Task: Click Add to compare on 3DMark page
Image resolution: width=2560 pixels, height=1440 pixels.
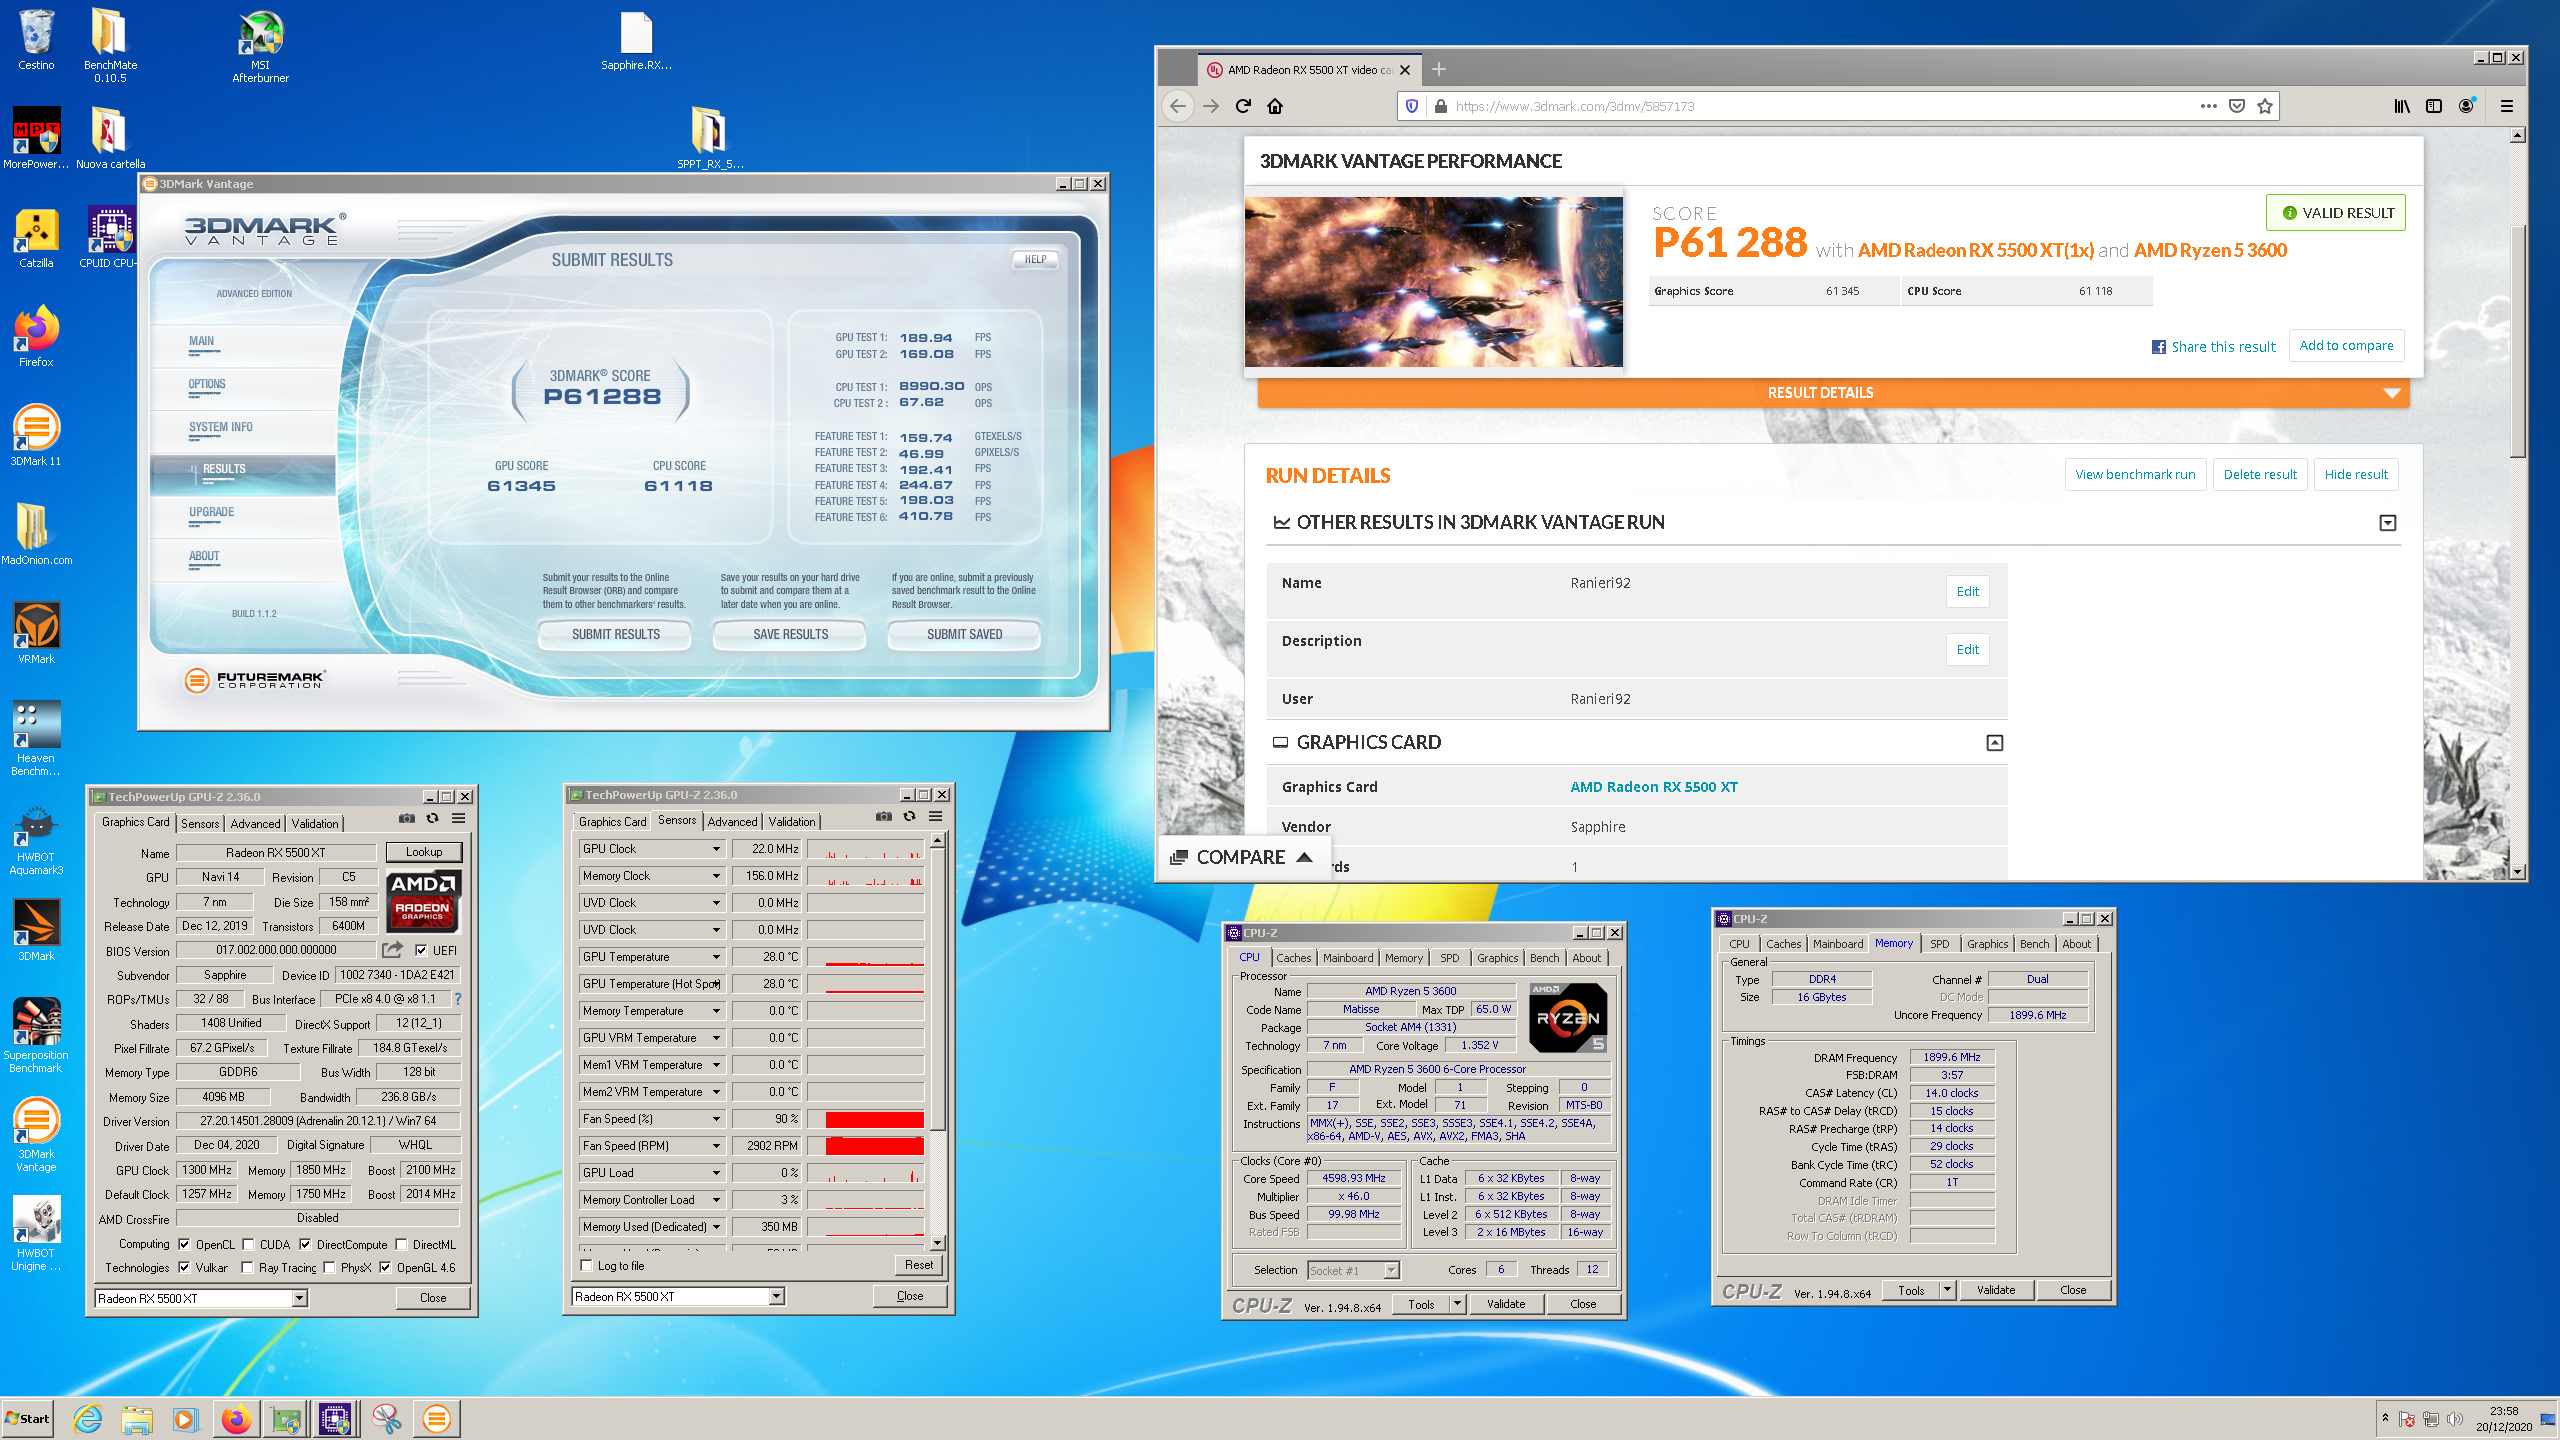Action: tap(2346, 345)
